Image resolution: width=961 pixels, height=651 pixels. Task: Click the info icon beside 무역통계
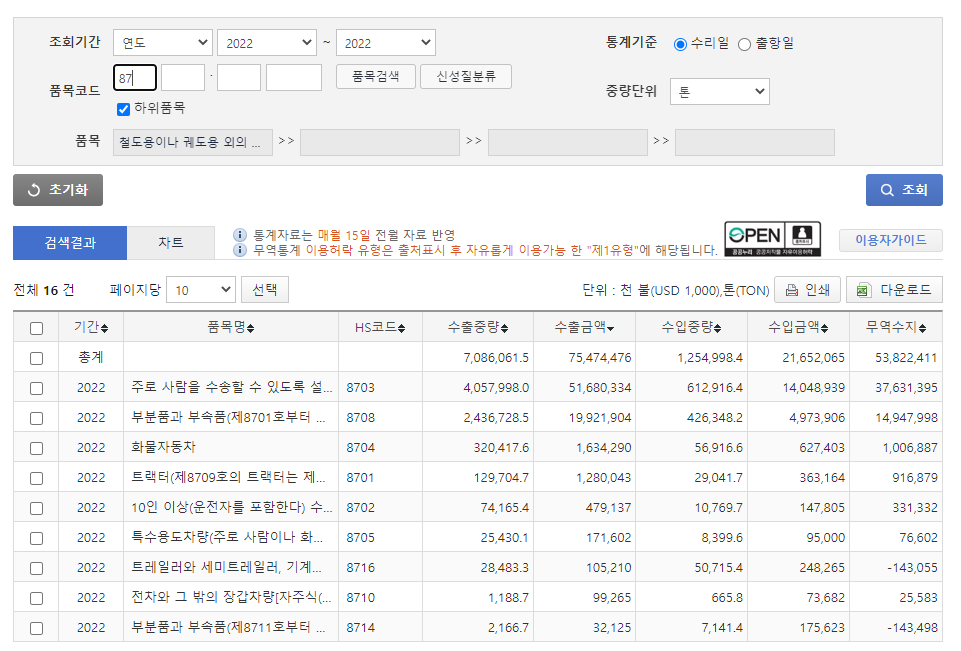click(240, 250)
